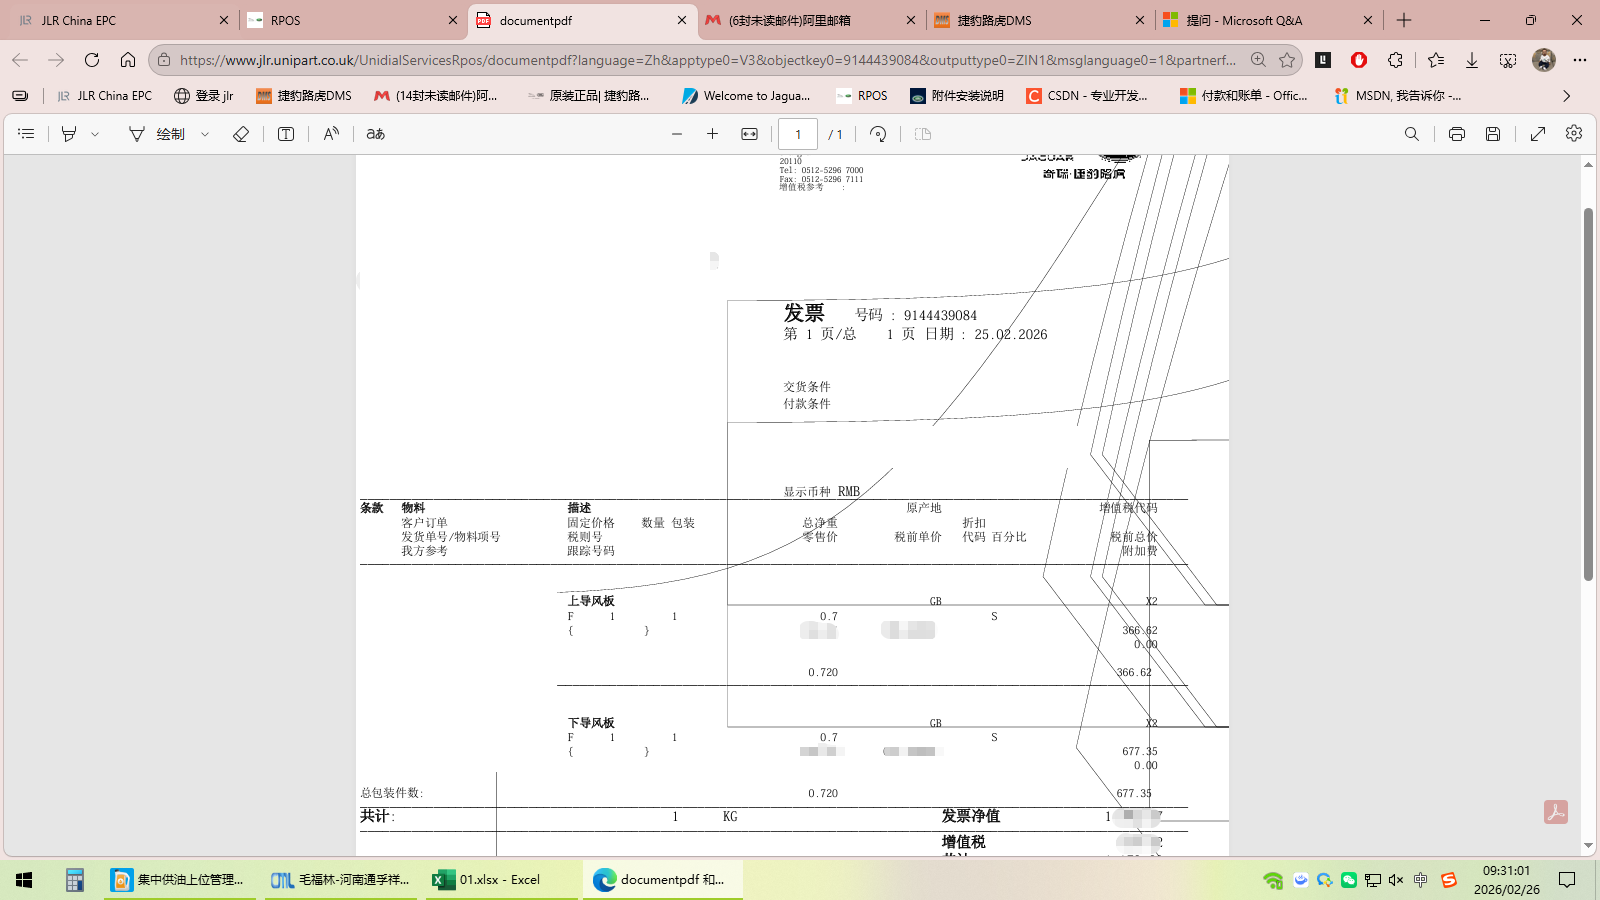The image size is (1600, 900).
Task: Click the PDF page number field
Action: 798,134
